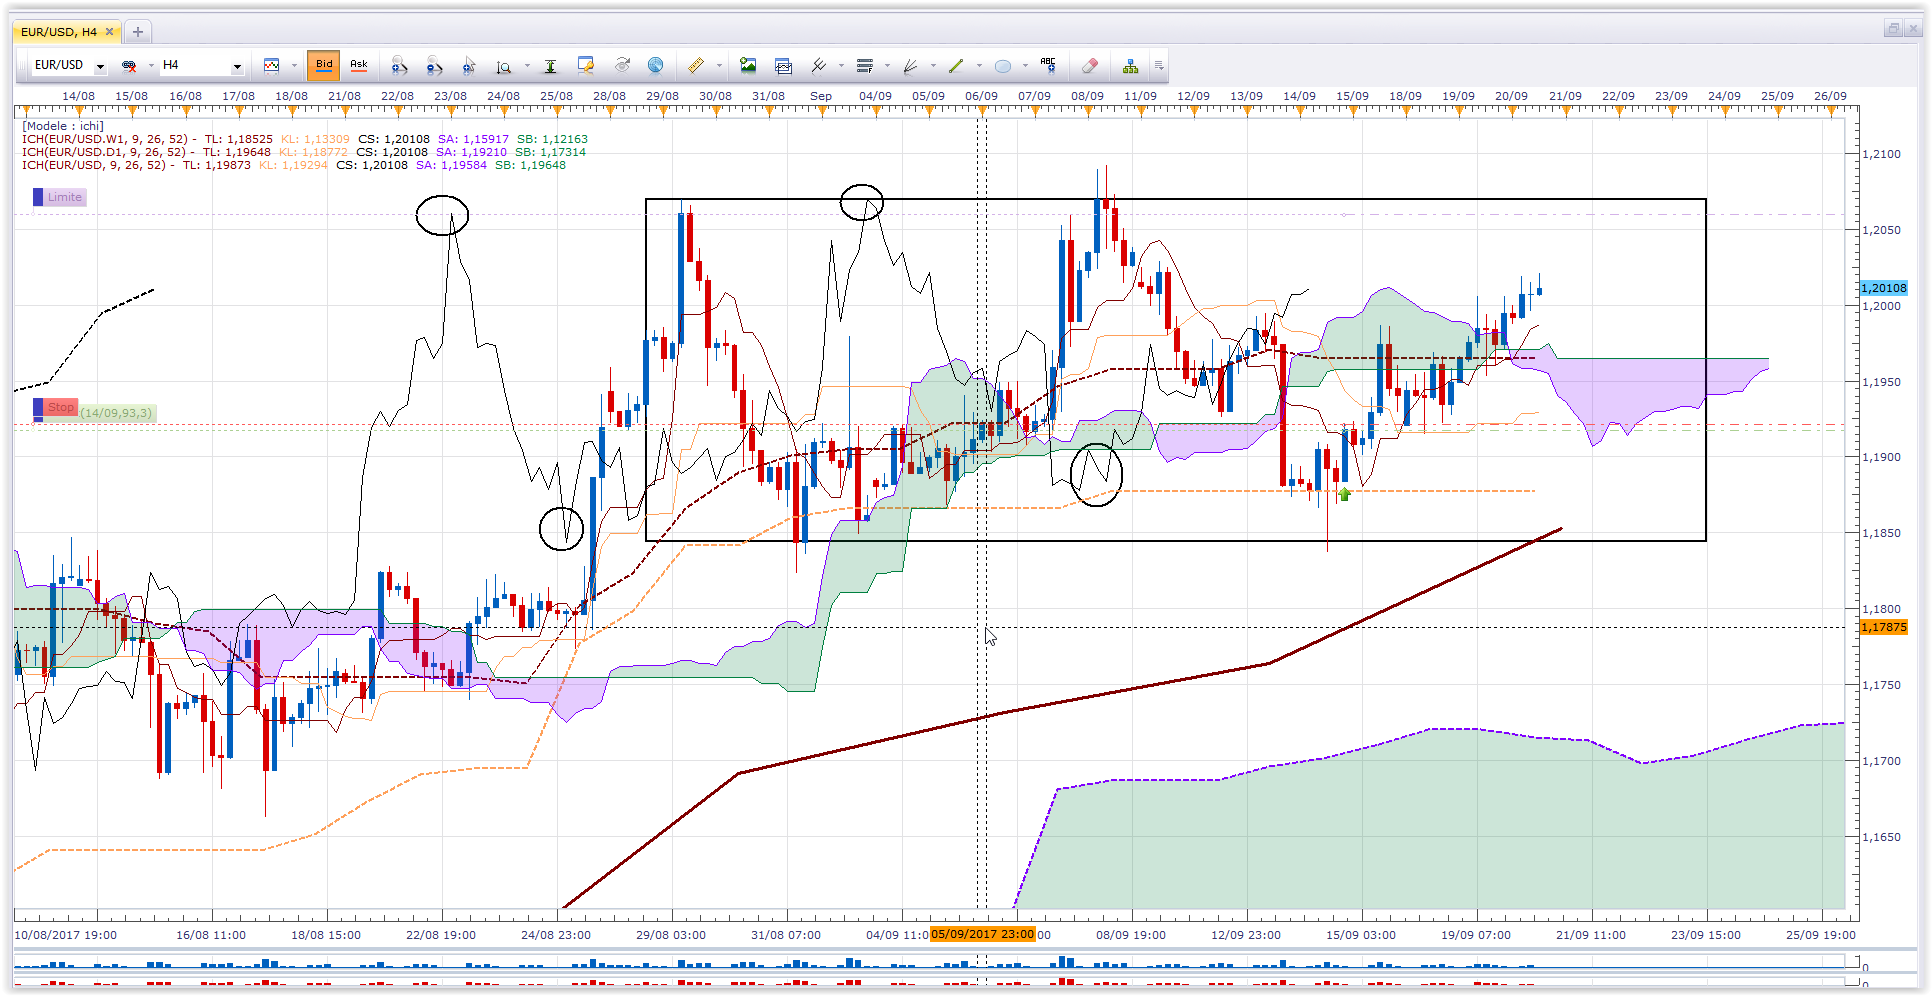Open the chart properties key icon
This screenshot has height=996, width=1932.
coord(586,66)
